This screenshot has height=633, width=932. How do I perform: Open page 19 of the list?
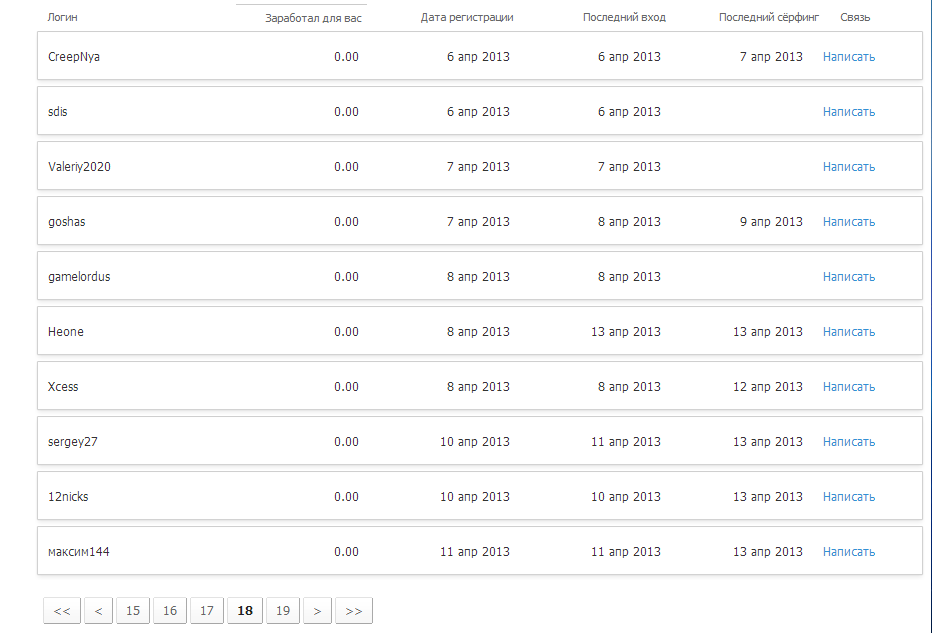pos(283,610)
